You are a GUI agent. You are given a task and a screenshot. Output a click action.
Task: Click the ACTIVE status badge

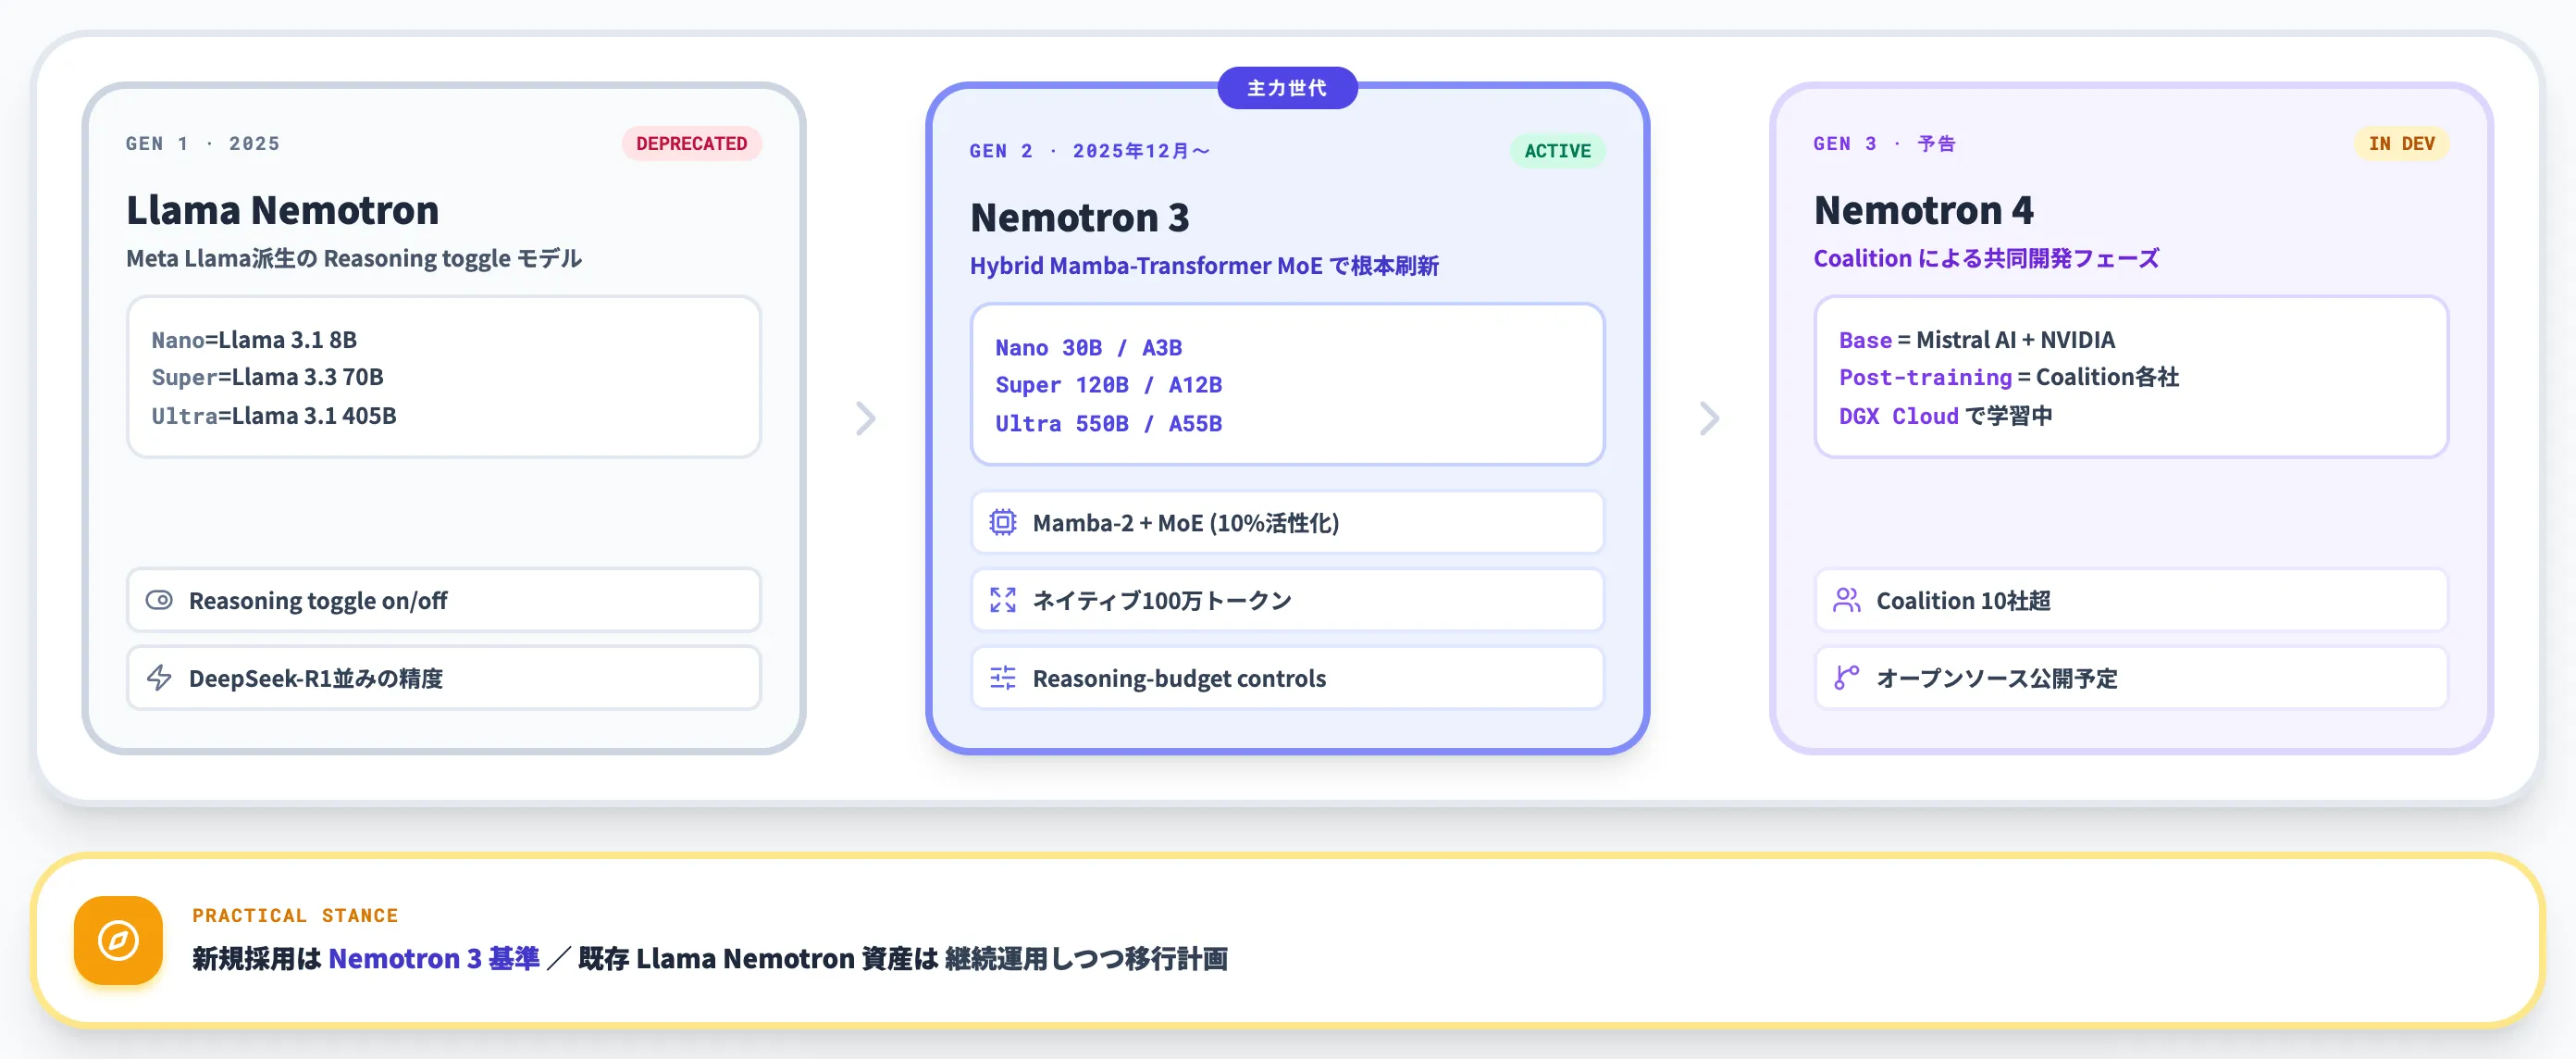[x=1557, y=151]
